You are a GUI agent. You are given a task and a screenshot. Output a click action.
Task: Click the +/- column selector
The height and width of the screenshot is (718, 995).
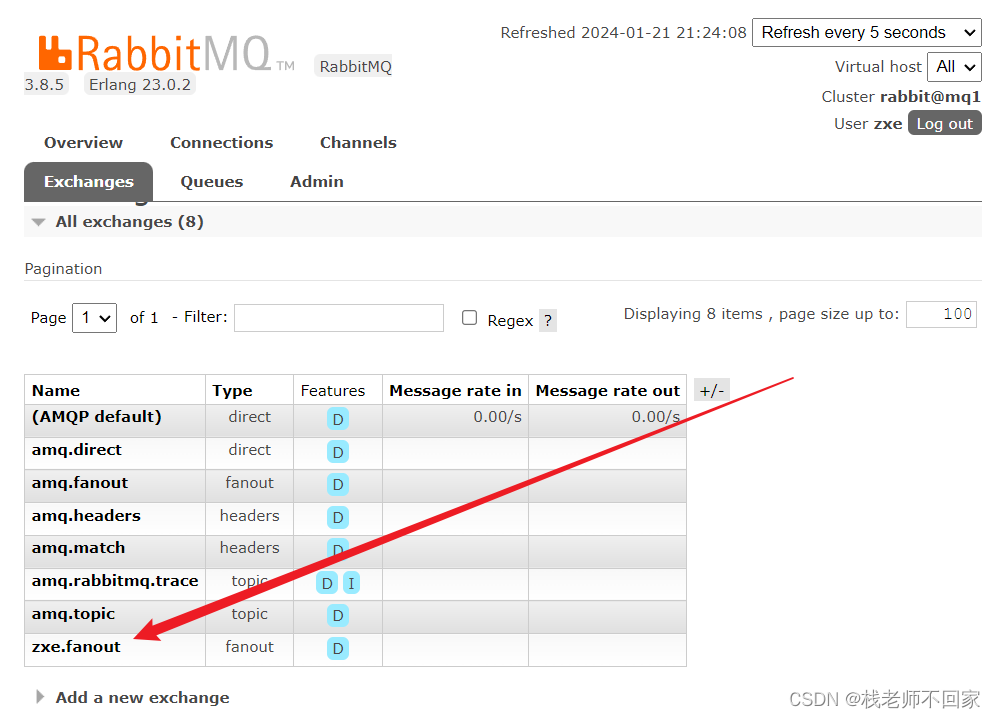(x=711, y=390)
